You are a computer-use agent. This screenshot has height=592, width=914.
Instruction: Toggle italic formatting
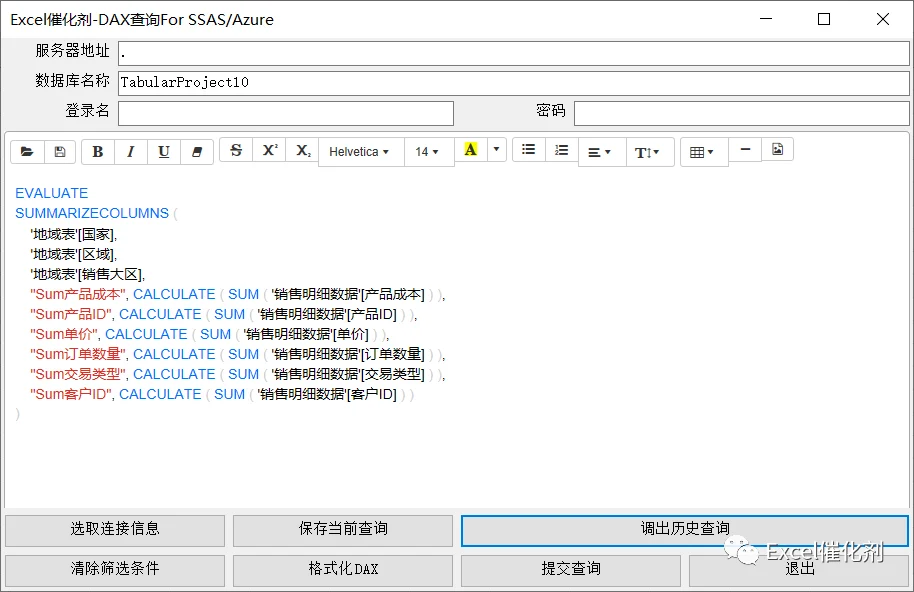click(131, 151)
